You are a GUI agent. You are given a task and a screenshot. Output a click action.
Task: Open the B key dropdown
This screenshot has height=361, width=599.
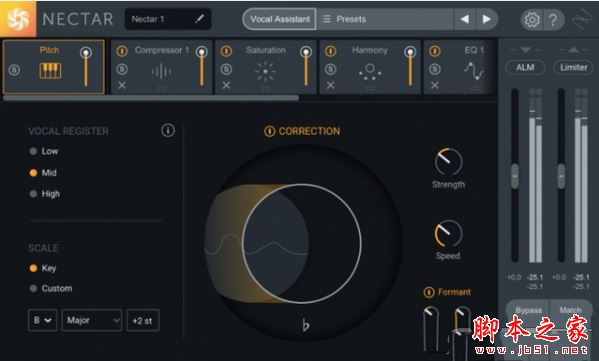pyautogui.click(x=42, y=320)
